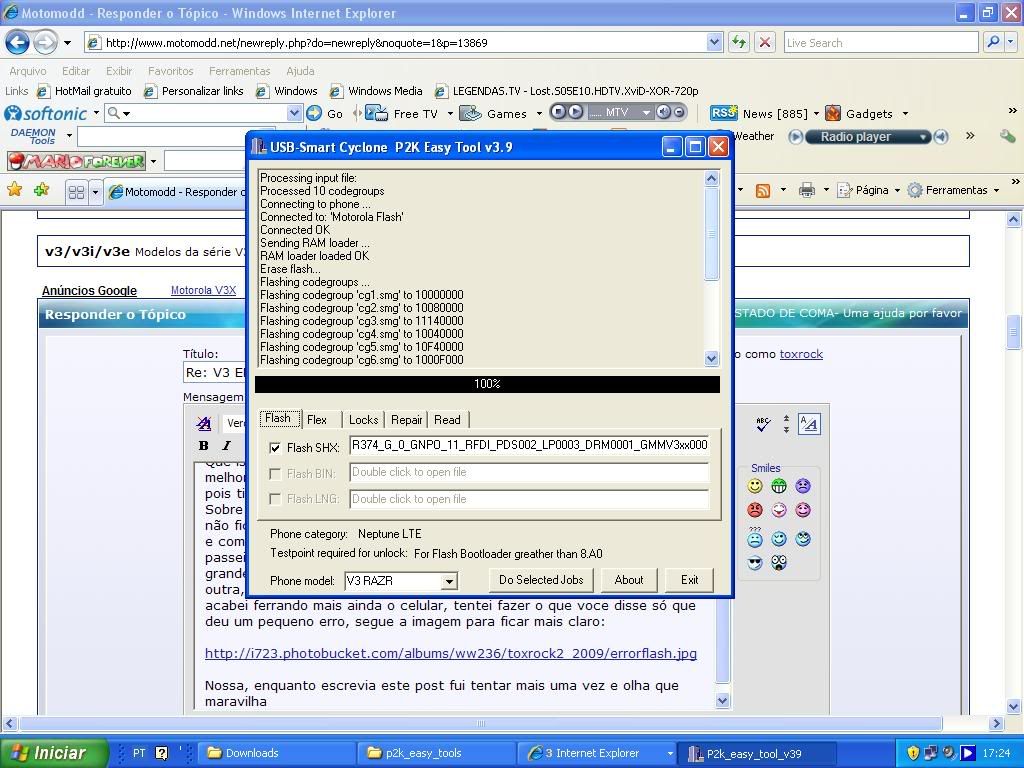This screenshot has width=1024, height=768.
Task: Click the Italic formatting icon in editor
Action: click(227, 445)
